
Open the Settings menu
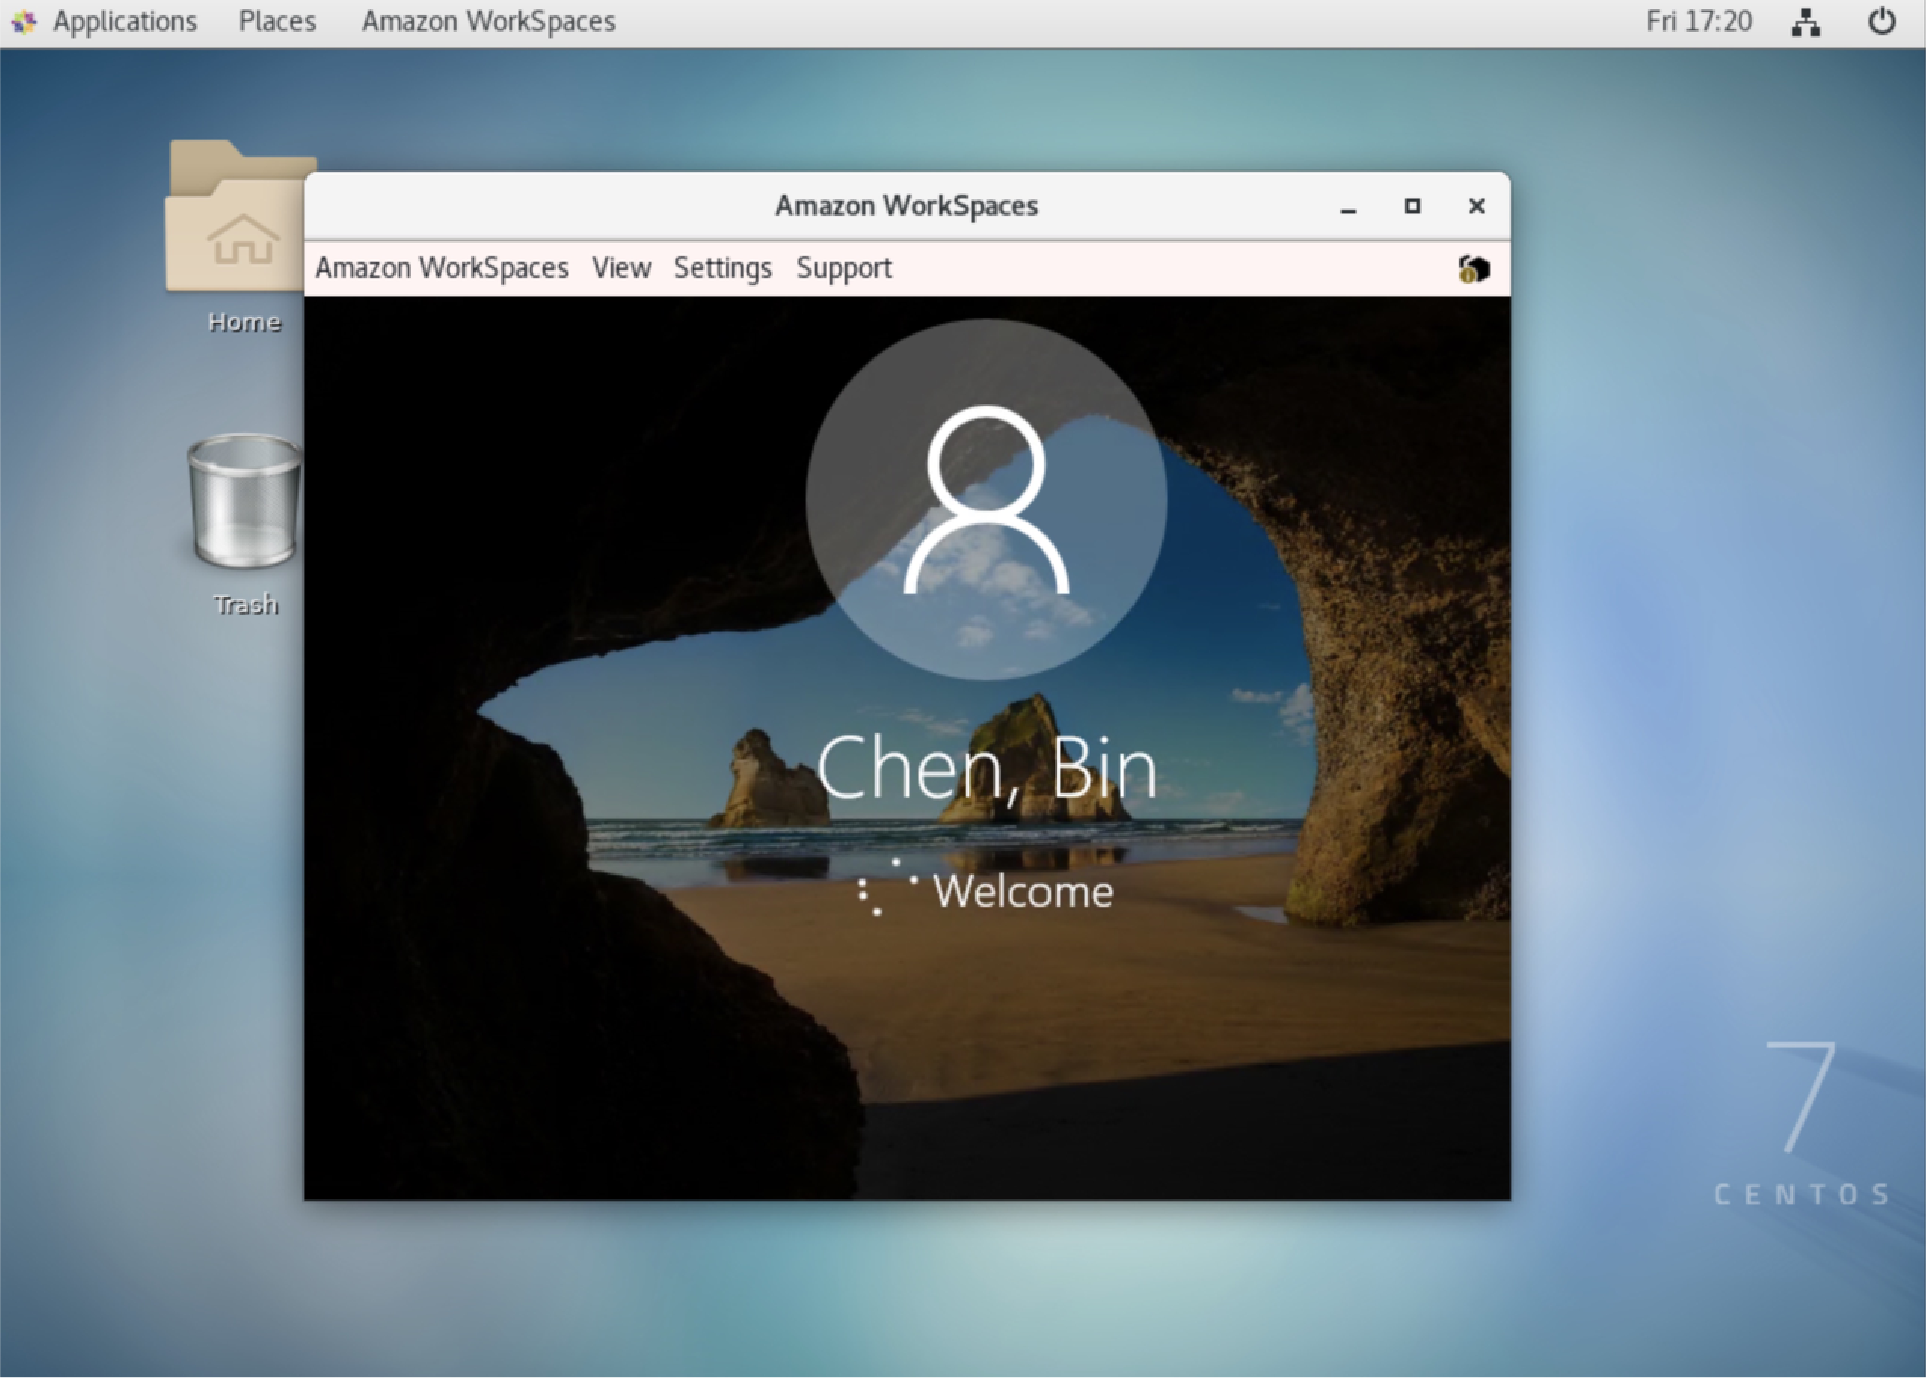click(x=722, y=268)
